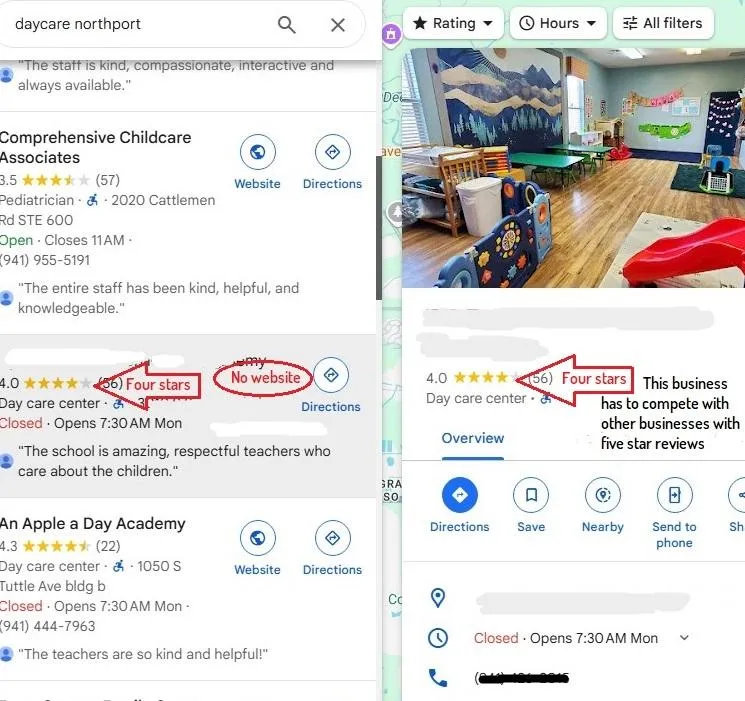This screenshot has height=701, width=745.
Task: Select the Overview tab
Action: click(473, 438)
